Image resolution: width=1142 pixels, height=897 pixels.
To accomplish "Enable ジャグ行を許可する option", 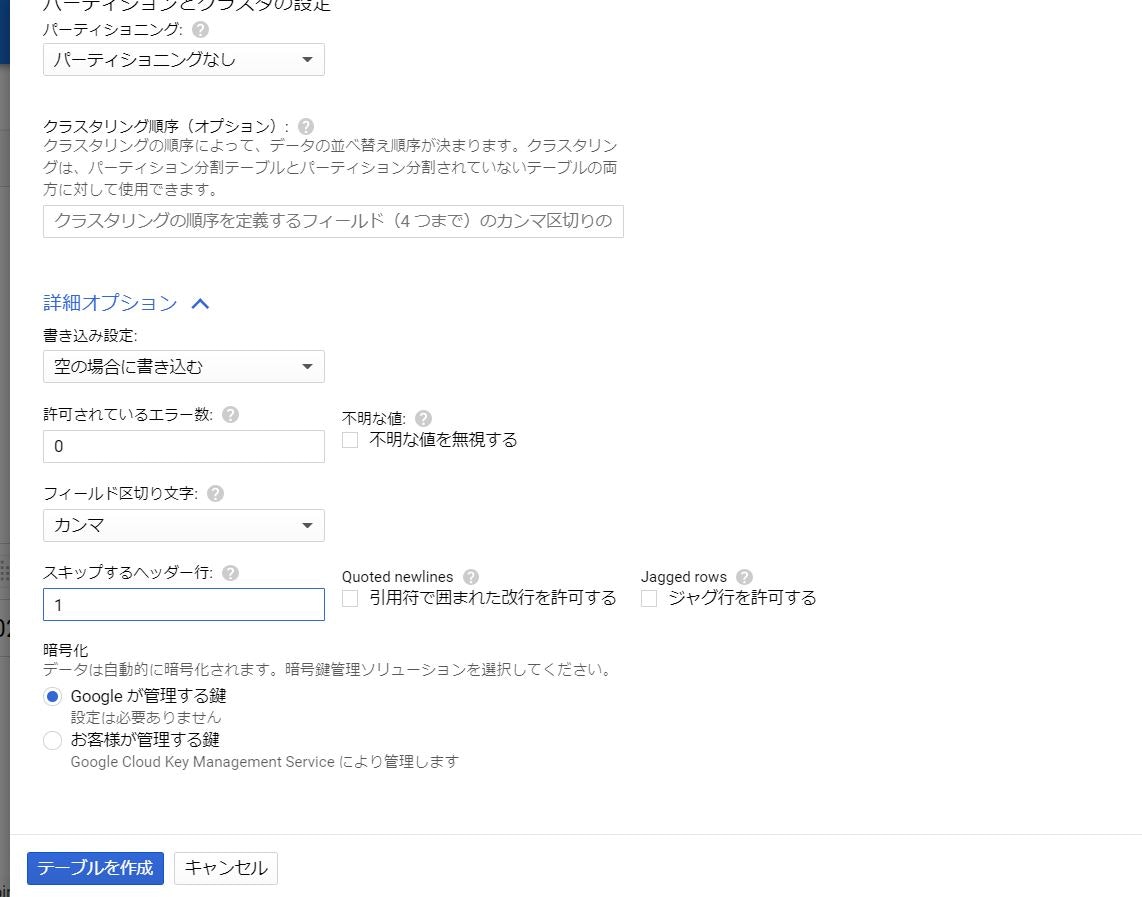I will pos(649,598).
